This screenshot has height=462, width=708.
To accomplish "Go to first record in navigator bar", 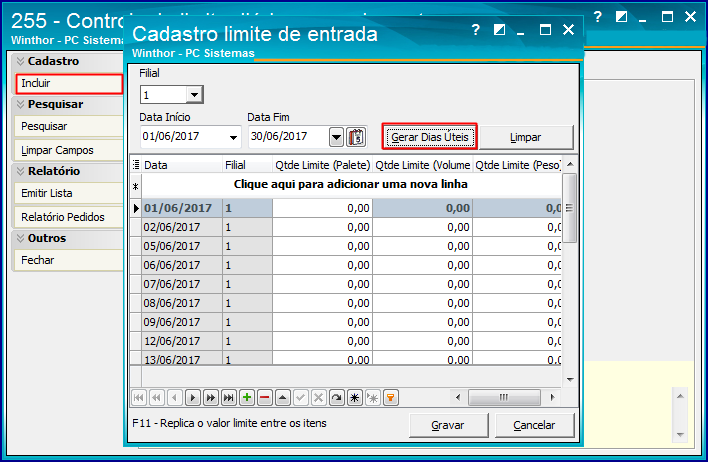I will [139, 398].
